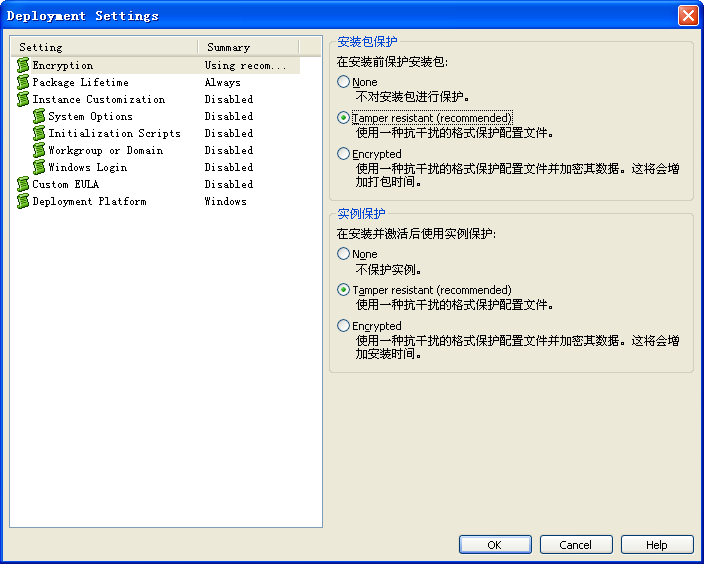Select Tamper resistant under 实例保护

coord(343,290)
